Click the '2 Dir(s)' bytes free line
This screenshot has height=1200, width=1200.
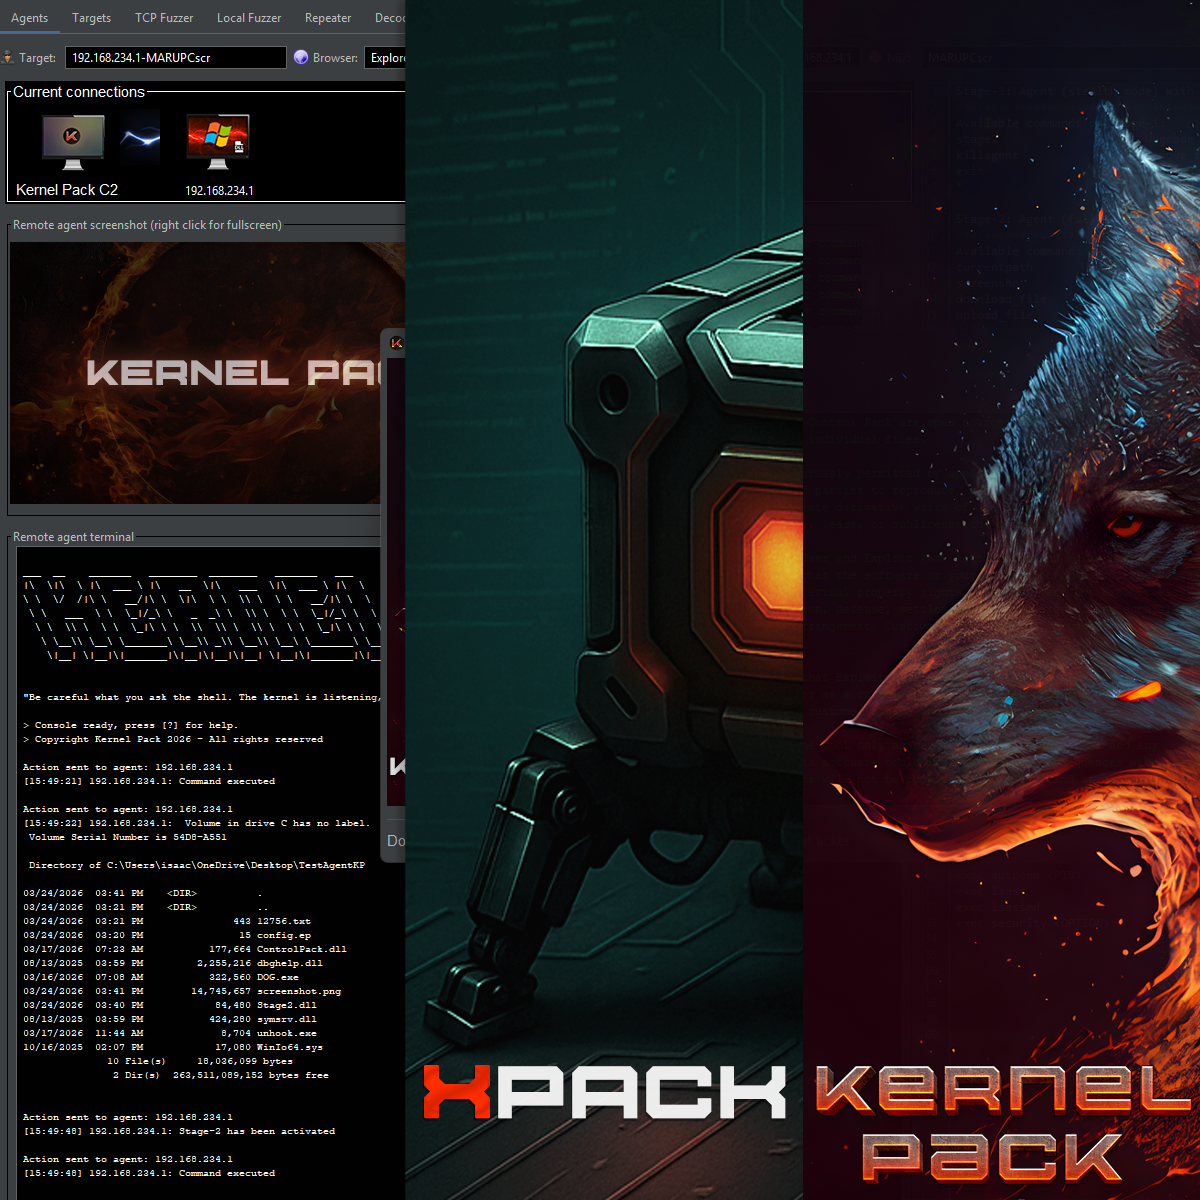[x=221, y=1075]
